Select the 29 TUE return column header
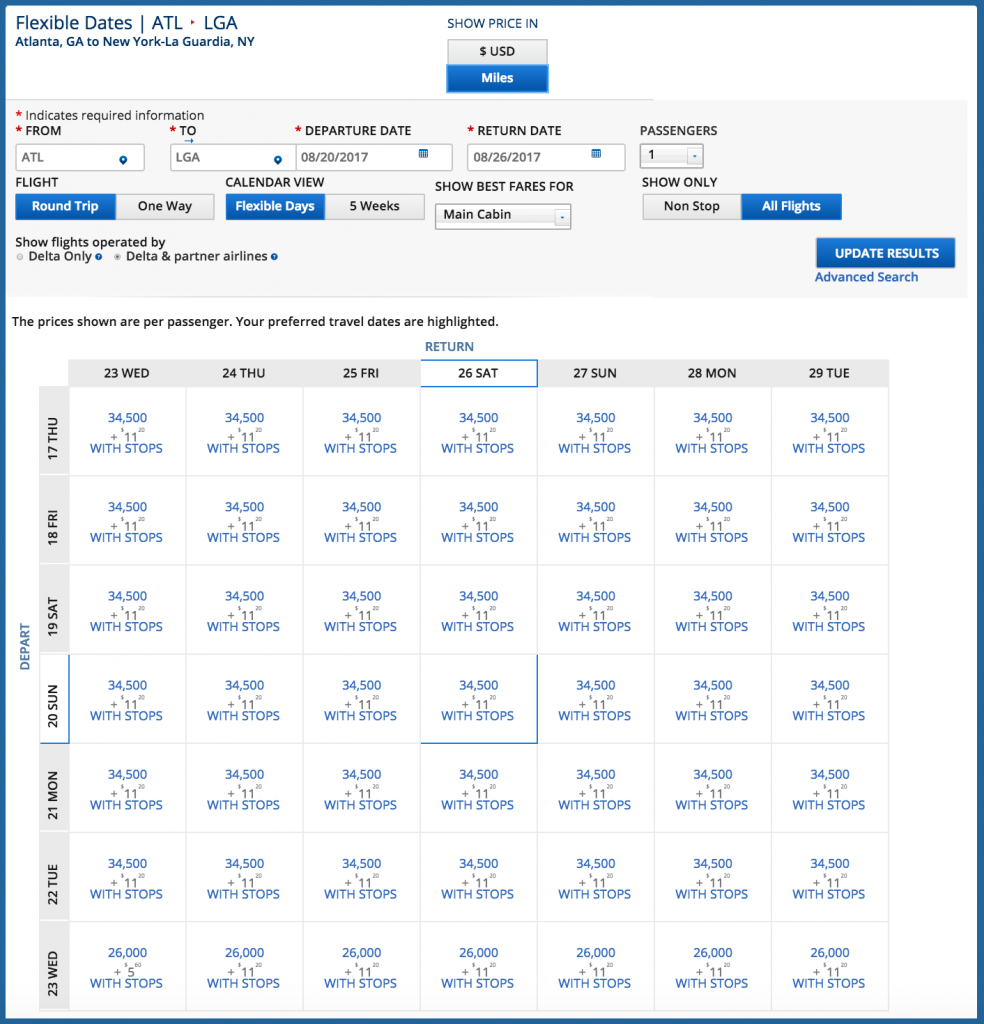The width and height of the screenshot is (984, 1024). point(829,374)
